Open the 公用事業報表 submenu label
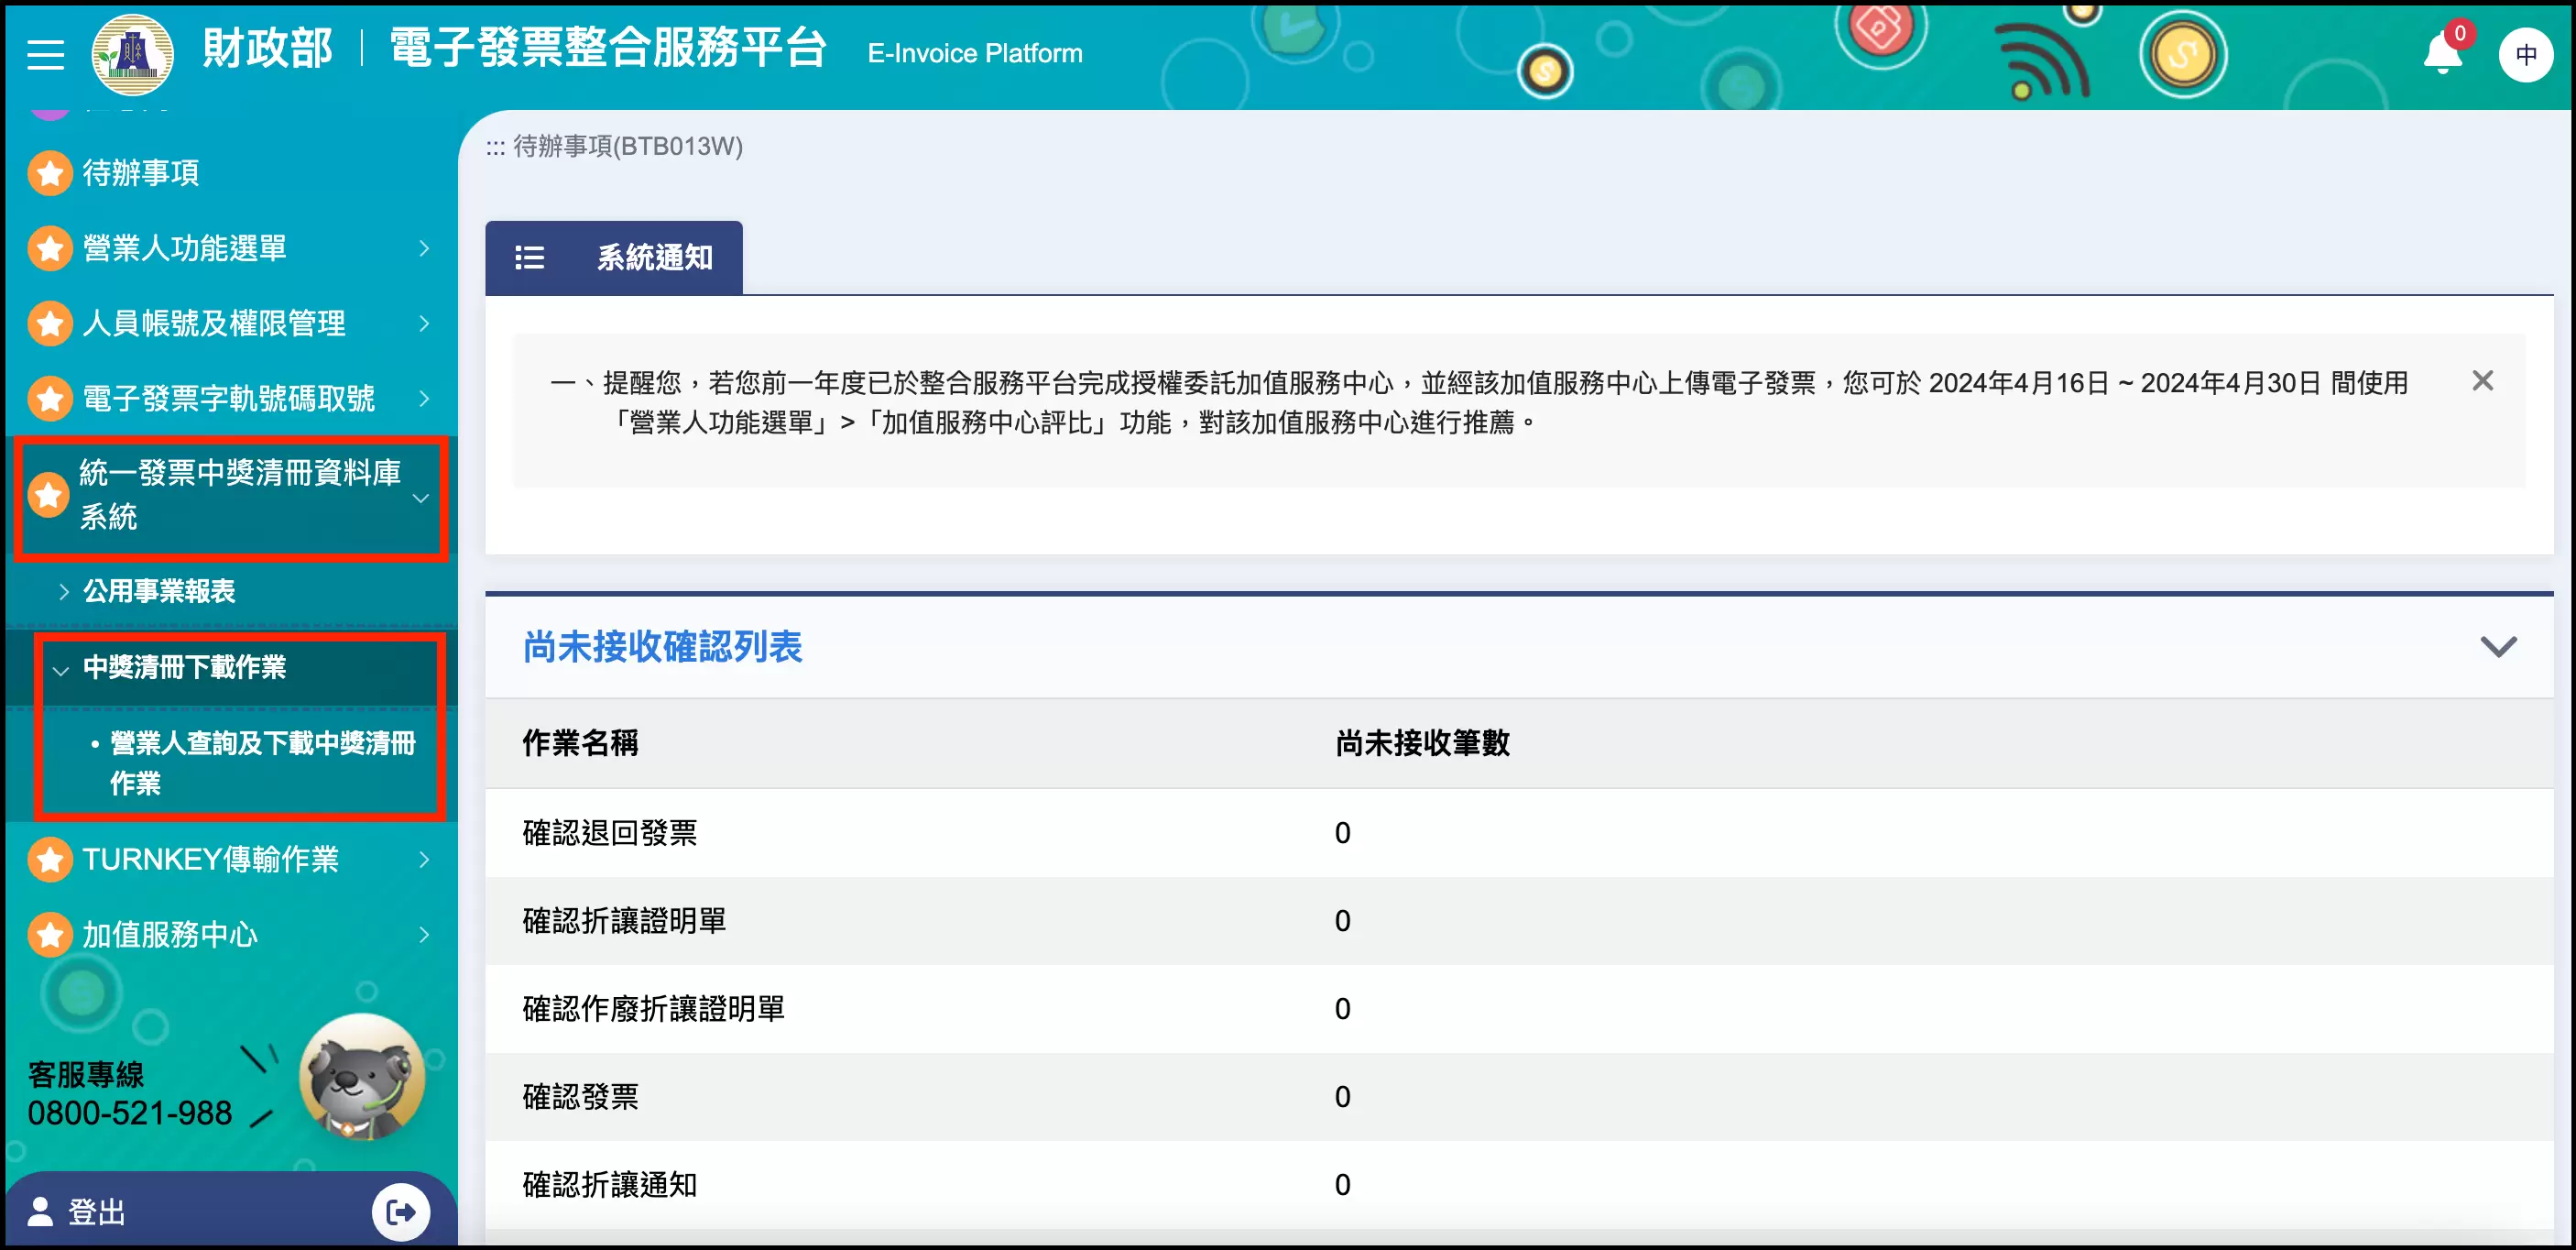2576x1250 pixels. coord(159,591)
